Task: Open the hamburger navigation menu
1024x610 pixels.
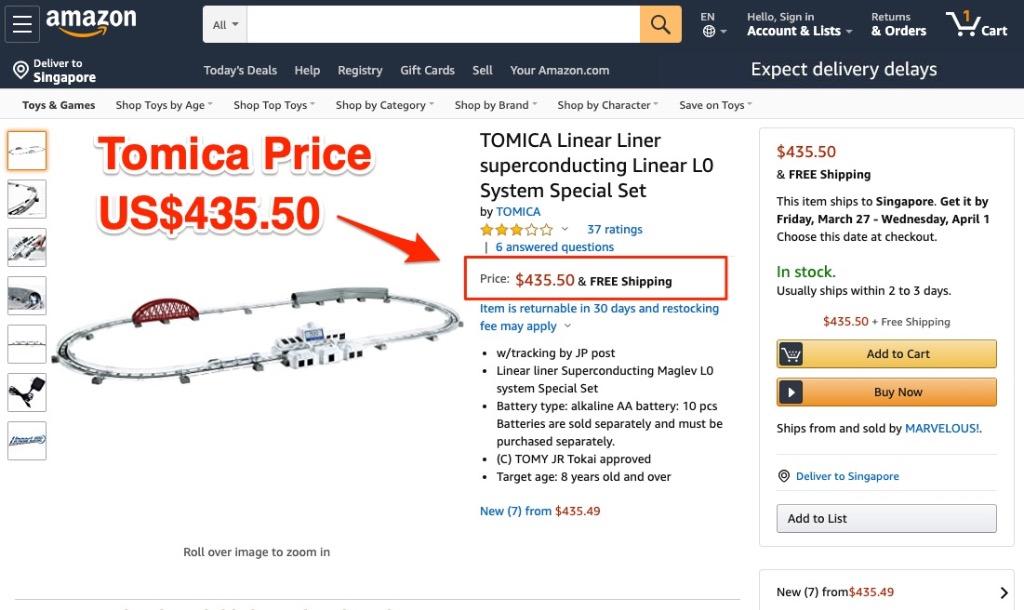Action: [22, 24]
